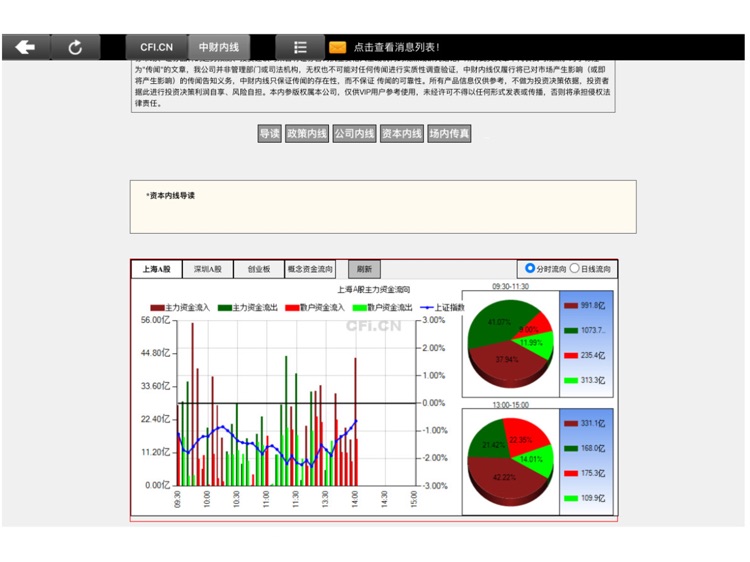Switch to the 深圳A股 tab
Viewport: 750px width, 562px height.
point(208,269)
